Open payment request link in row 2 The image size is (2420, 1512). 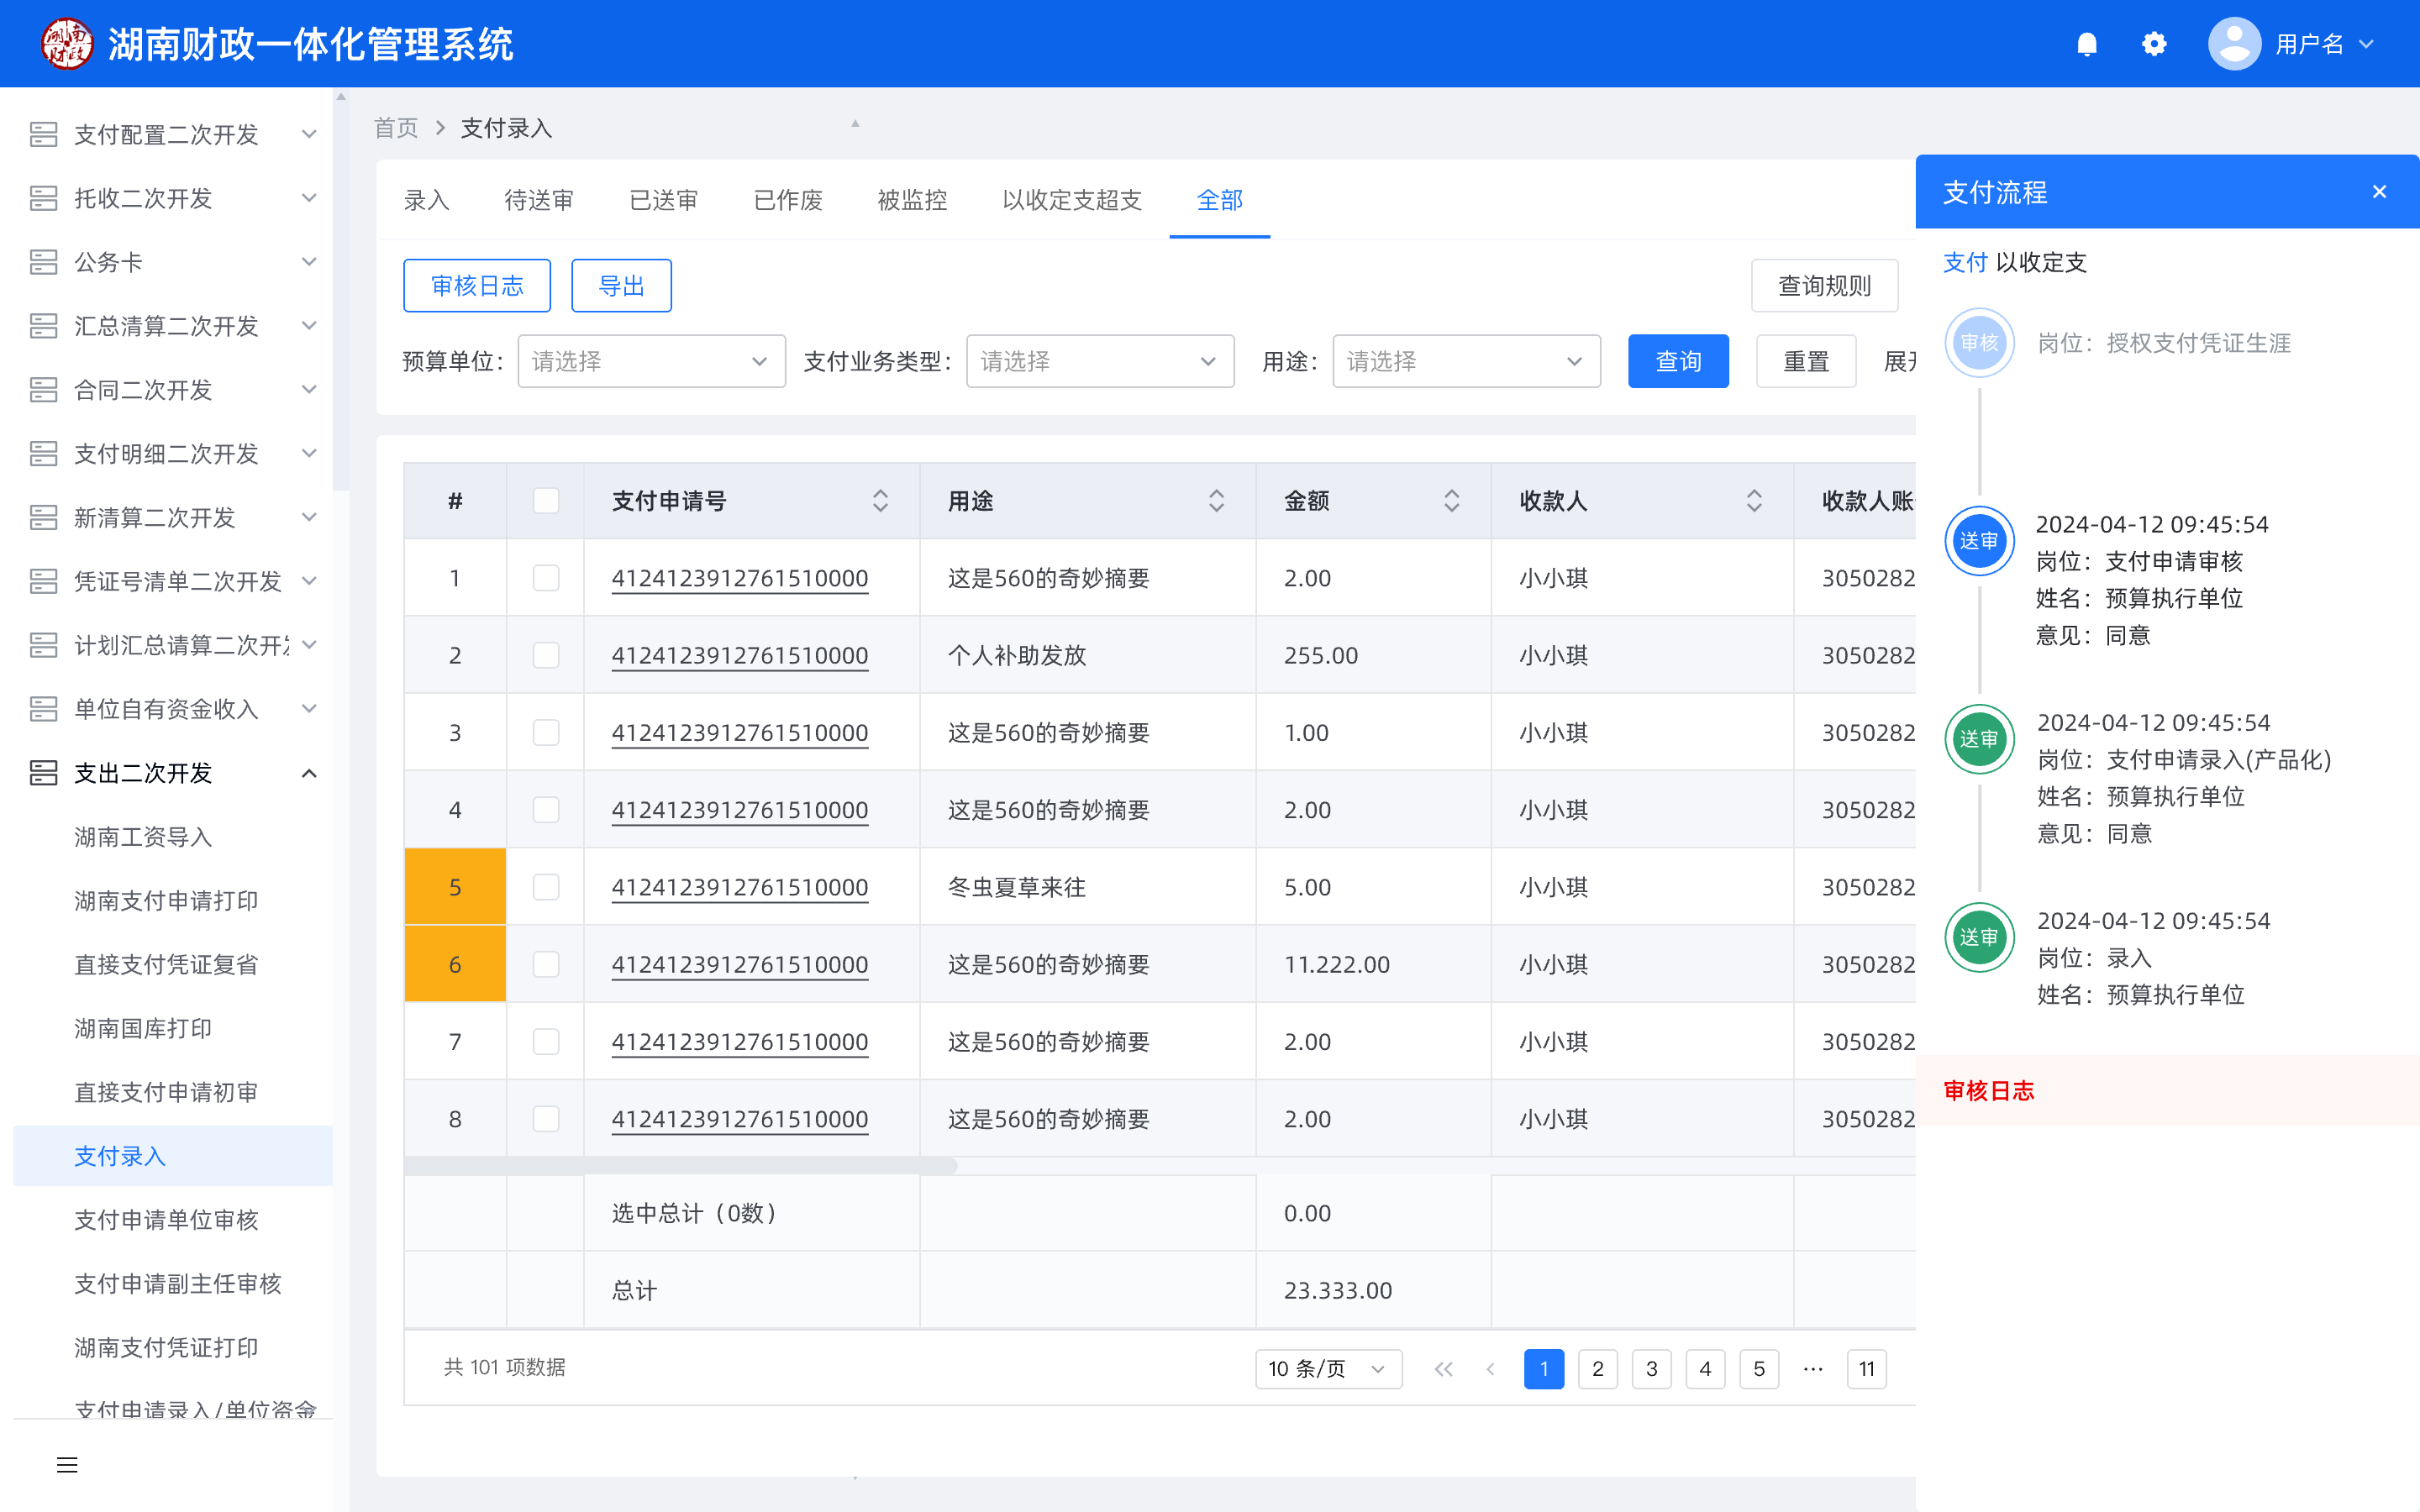click(739, 656)
